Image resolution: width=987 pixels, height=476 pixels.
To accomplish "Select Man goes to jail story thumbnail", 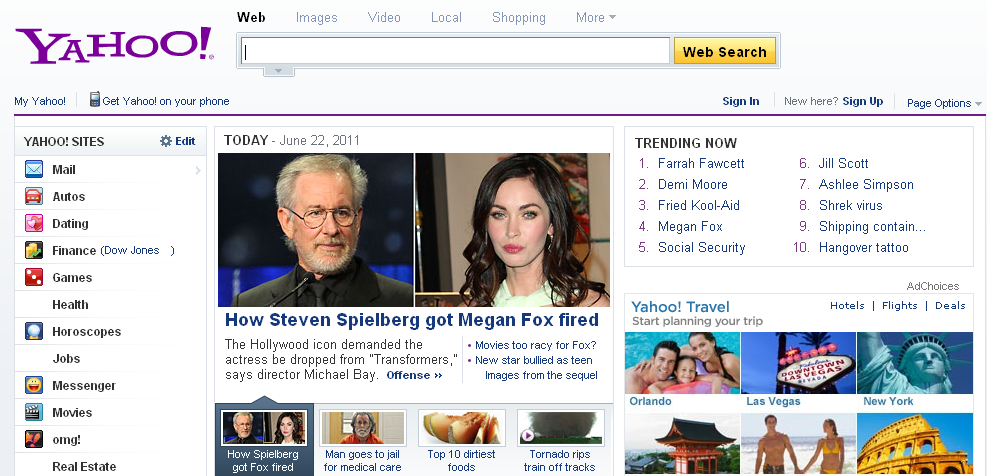I will coord(362,428).
